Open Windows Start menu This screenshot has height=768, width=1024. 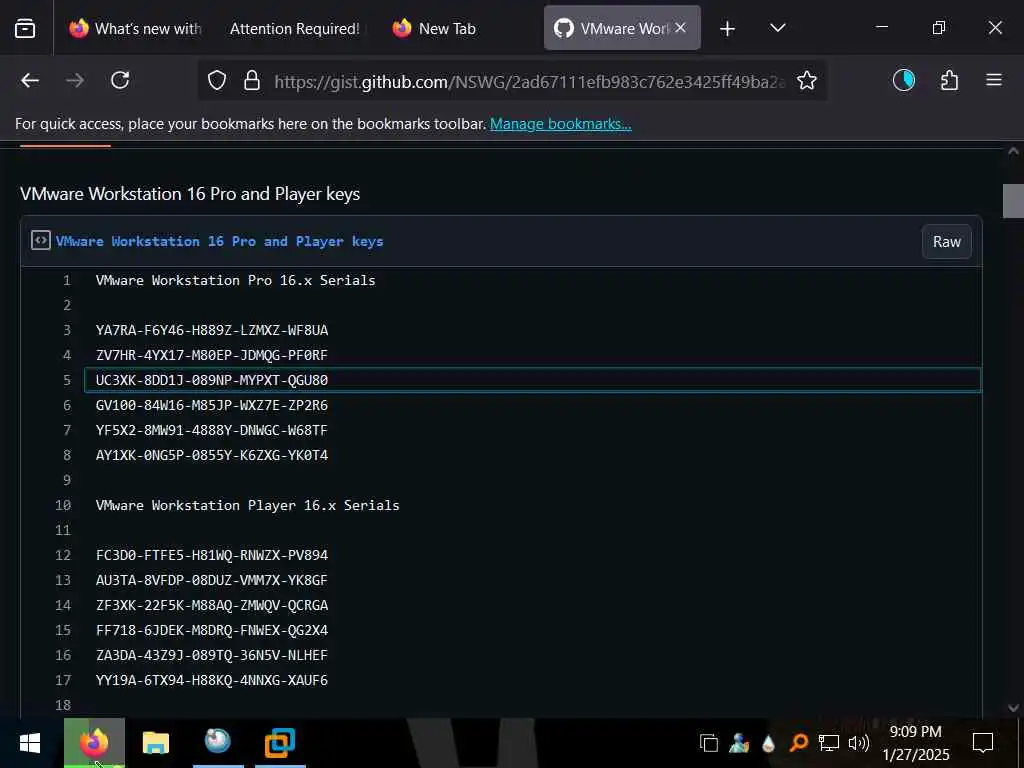(30, 743)
